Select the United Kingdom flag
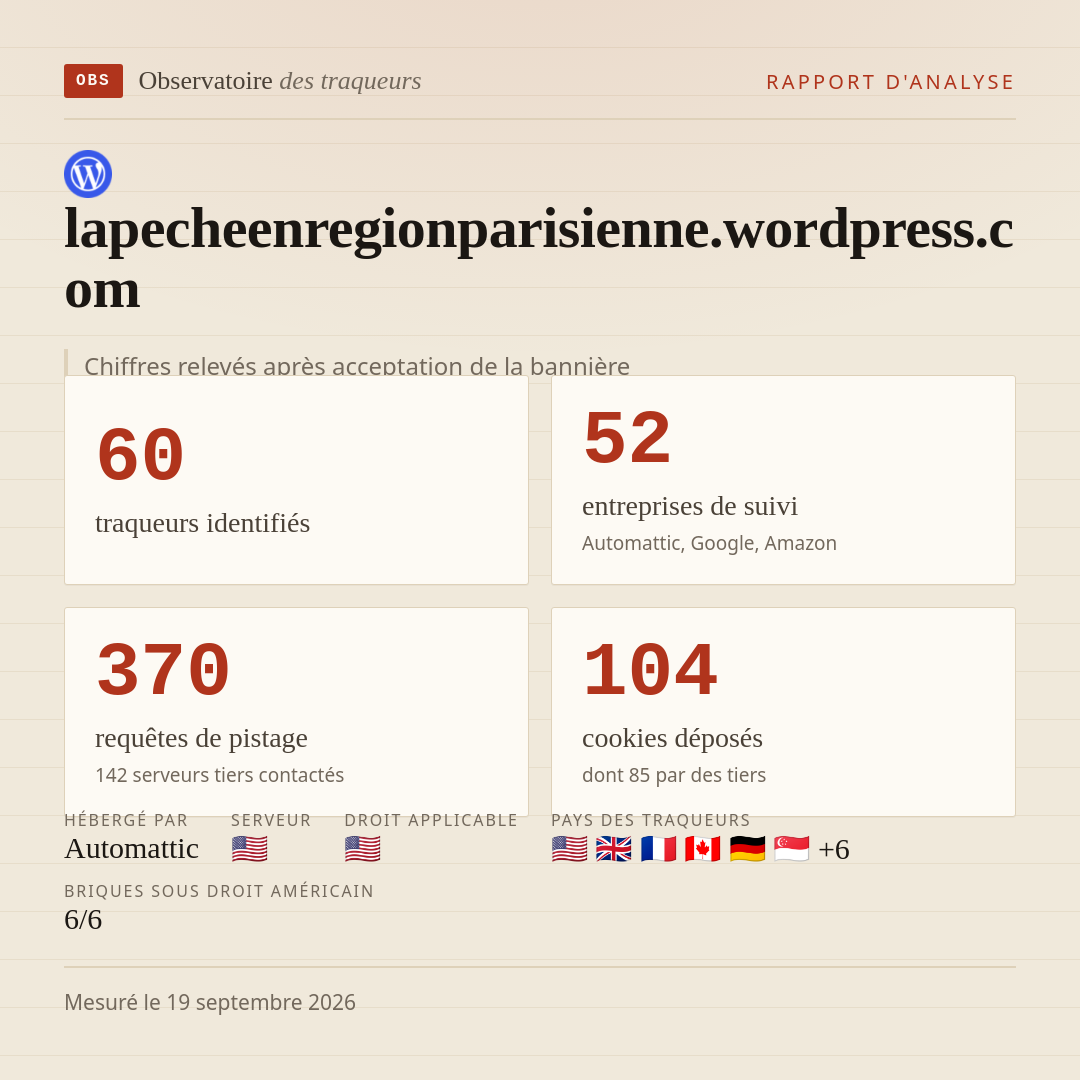The height and width of the screenshot is (1080, 1080). click(x=614, y=849)
